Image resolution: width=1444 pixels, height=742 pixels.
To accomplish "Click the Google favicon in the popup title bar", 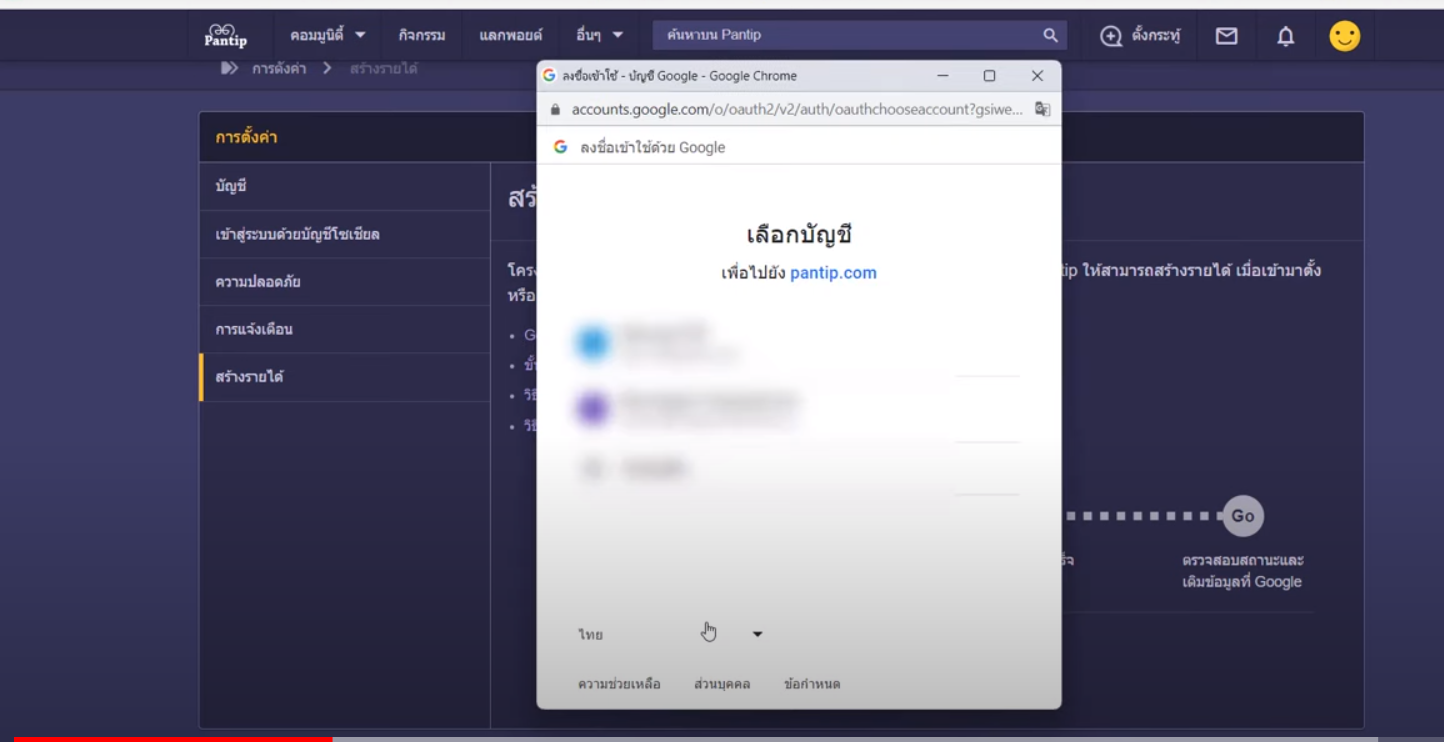I will coord(549,76).
